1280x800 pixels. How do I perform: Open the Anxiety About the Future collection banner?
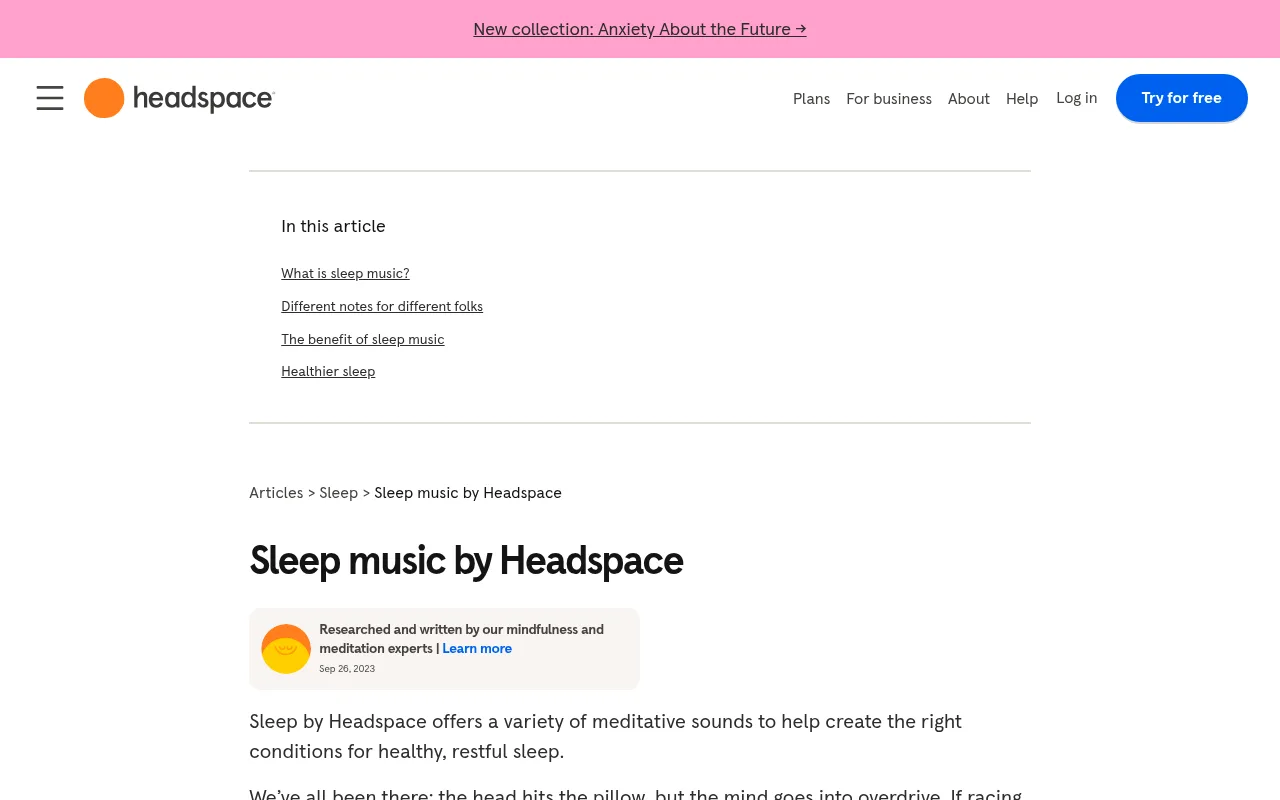tap(640, 29)
